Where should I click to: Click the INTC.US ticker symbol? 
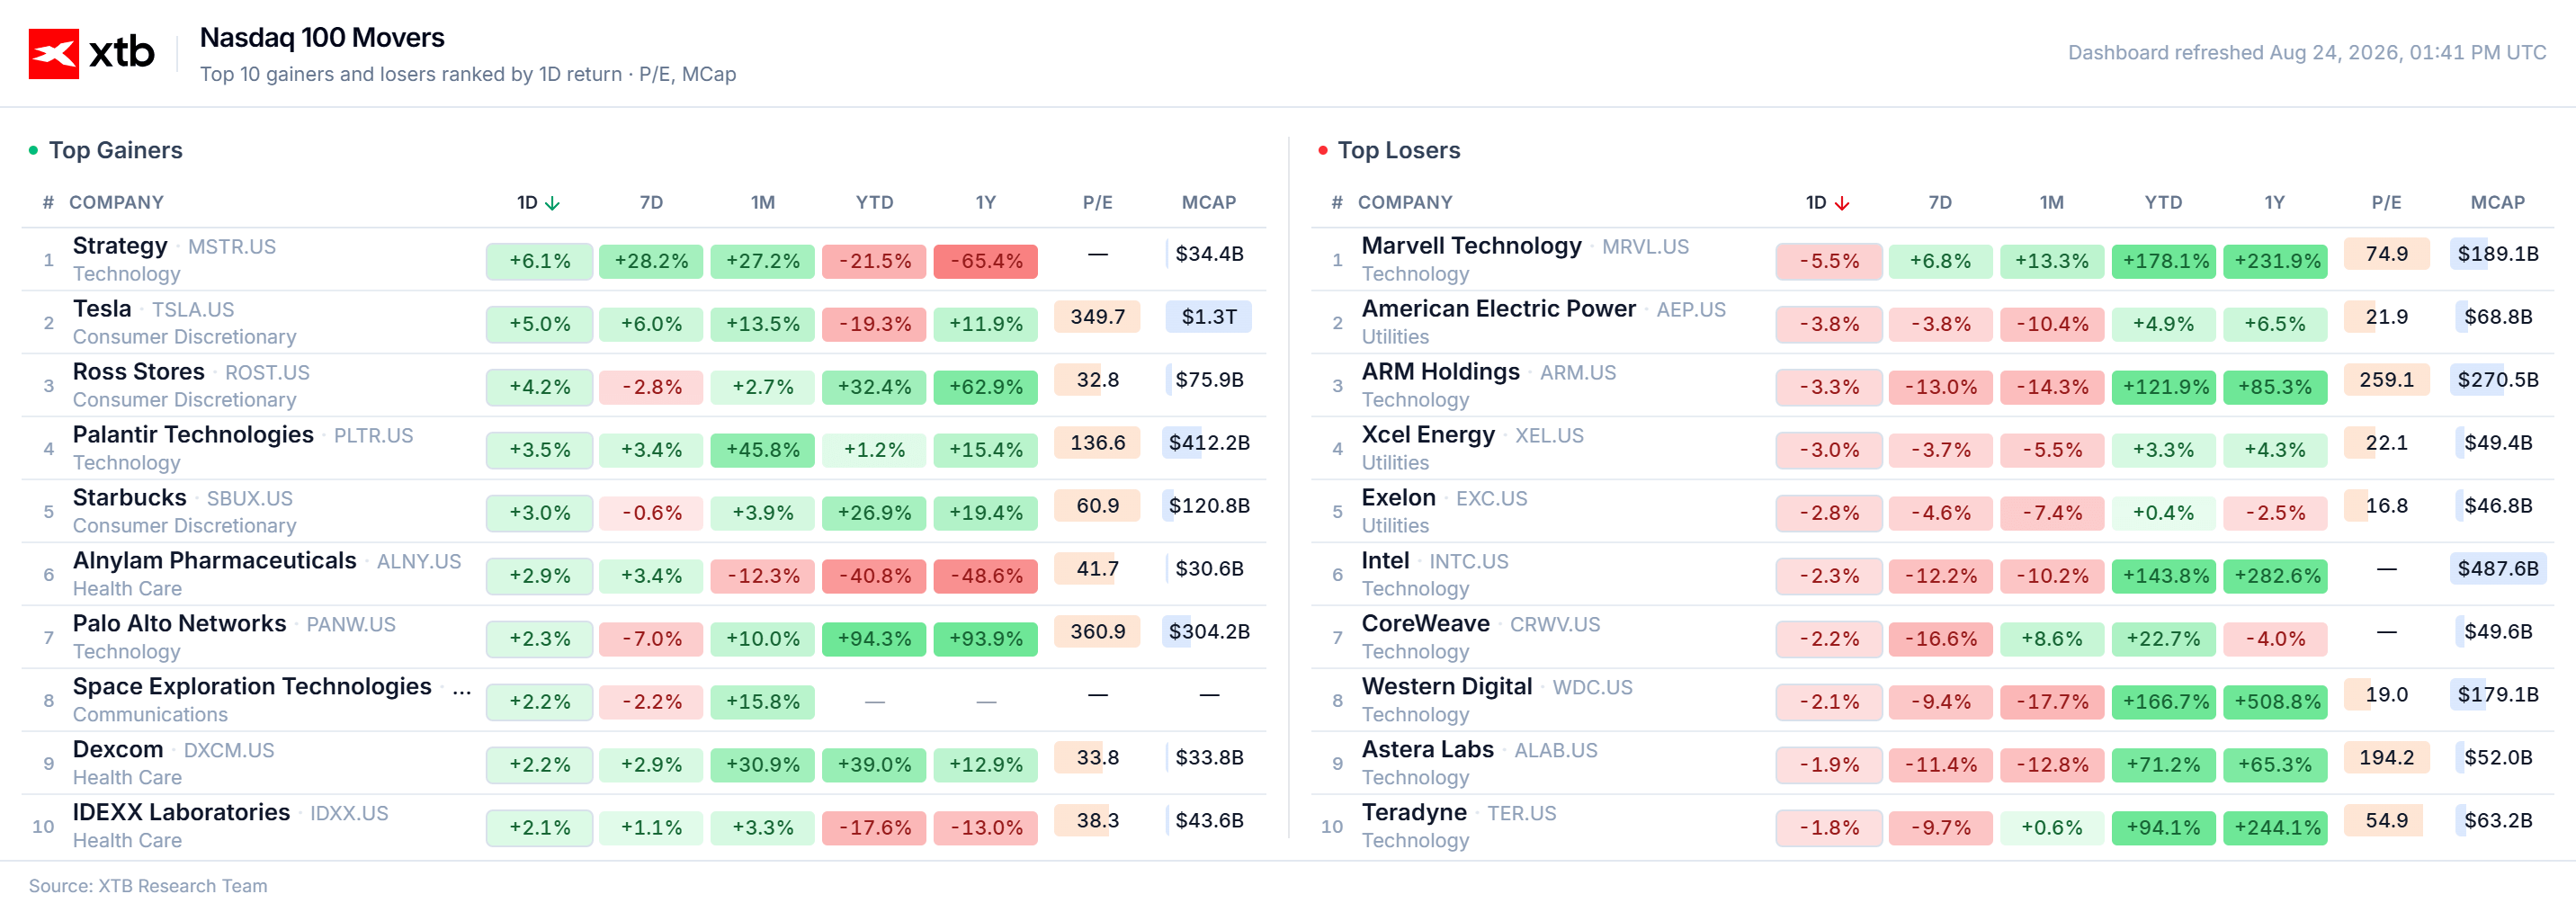tap(1468, 562)
